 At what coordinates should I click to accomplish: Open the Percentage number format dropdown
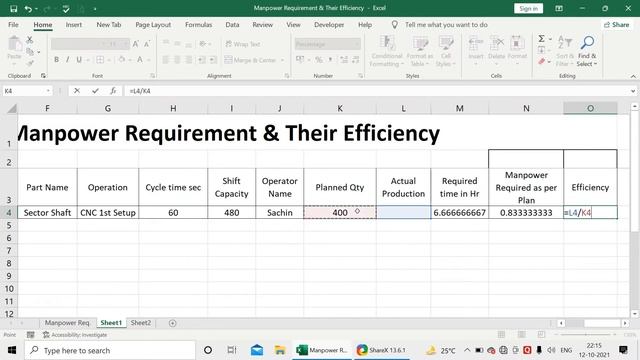pyautogui.click(x=357, y=44)
